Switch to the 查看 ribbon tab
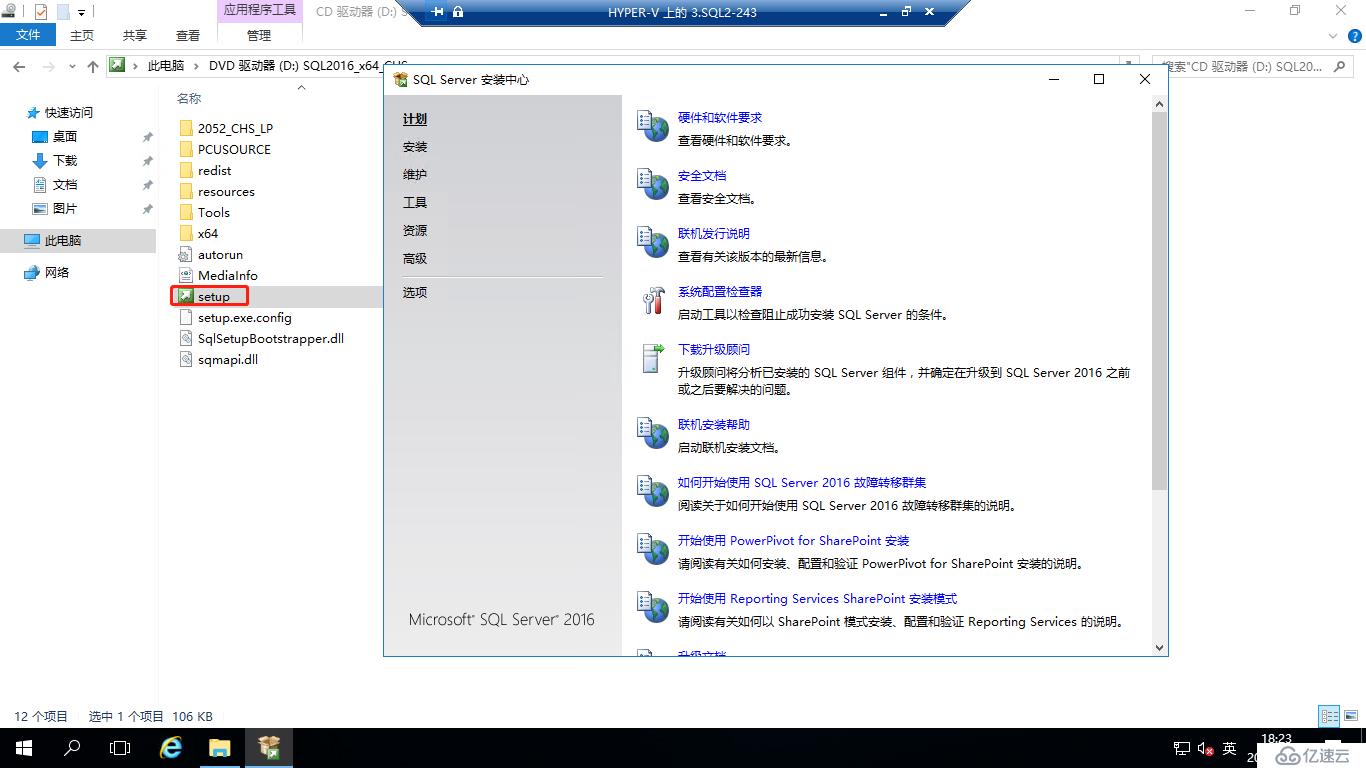Viewport: 1366px width, 768px height. [x=188, y=35]
